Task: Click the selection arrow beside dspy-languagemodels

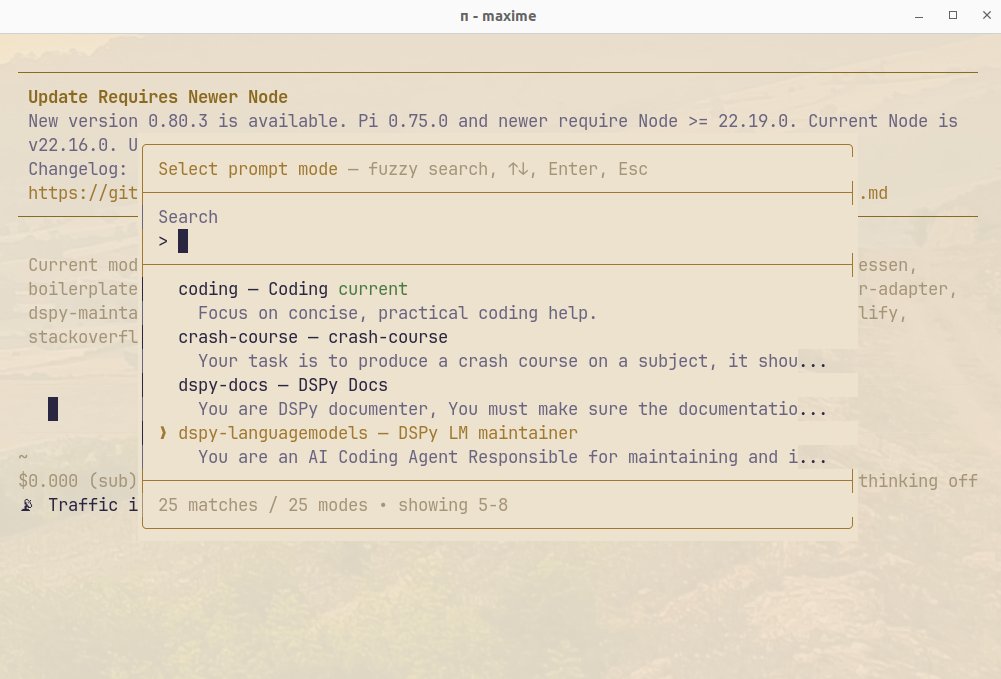Action: [x=163, y=433]
